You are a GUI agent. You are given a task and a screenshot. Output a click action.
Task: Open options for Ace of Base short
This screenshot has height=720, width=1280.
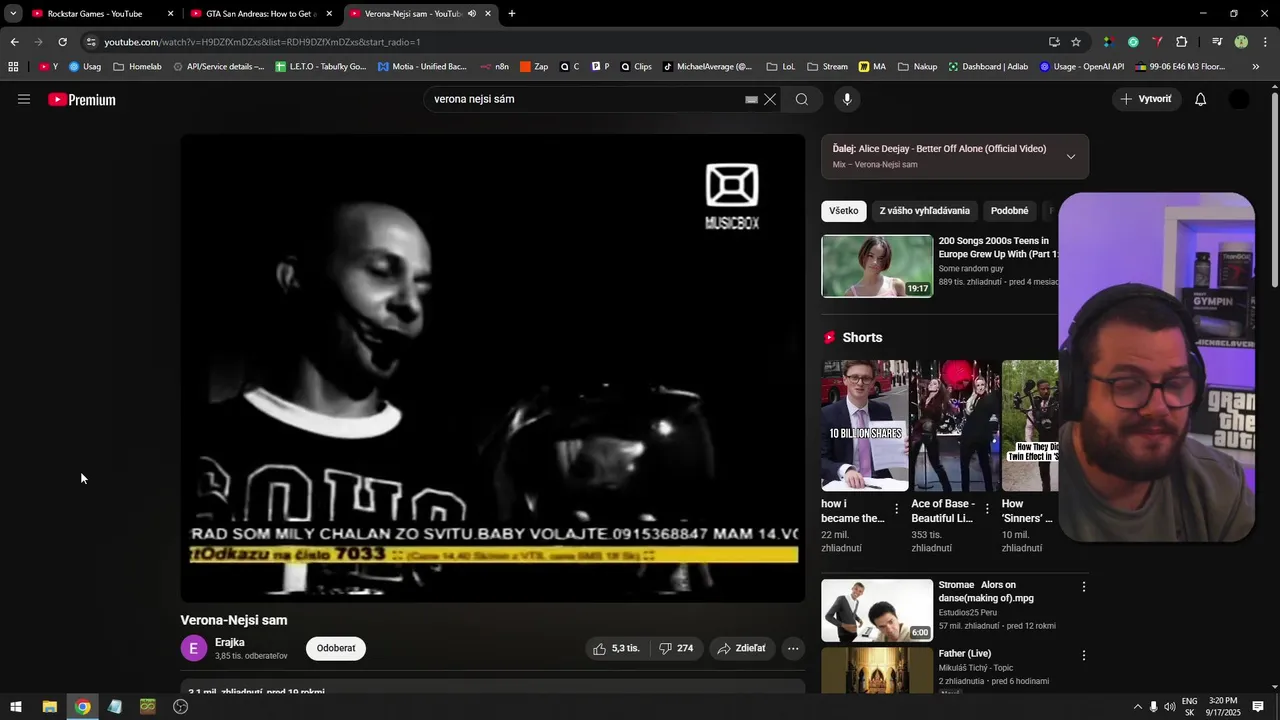(x=987, y=509)
